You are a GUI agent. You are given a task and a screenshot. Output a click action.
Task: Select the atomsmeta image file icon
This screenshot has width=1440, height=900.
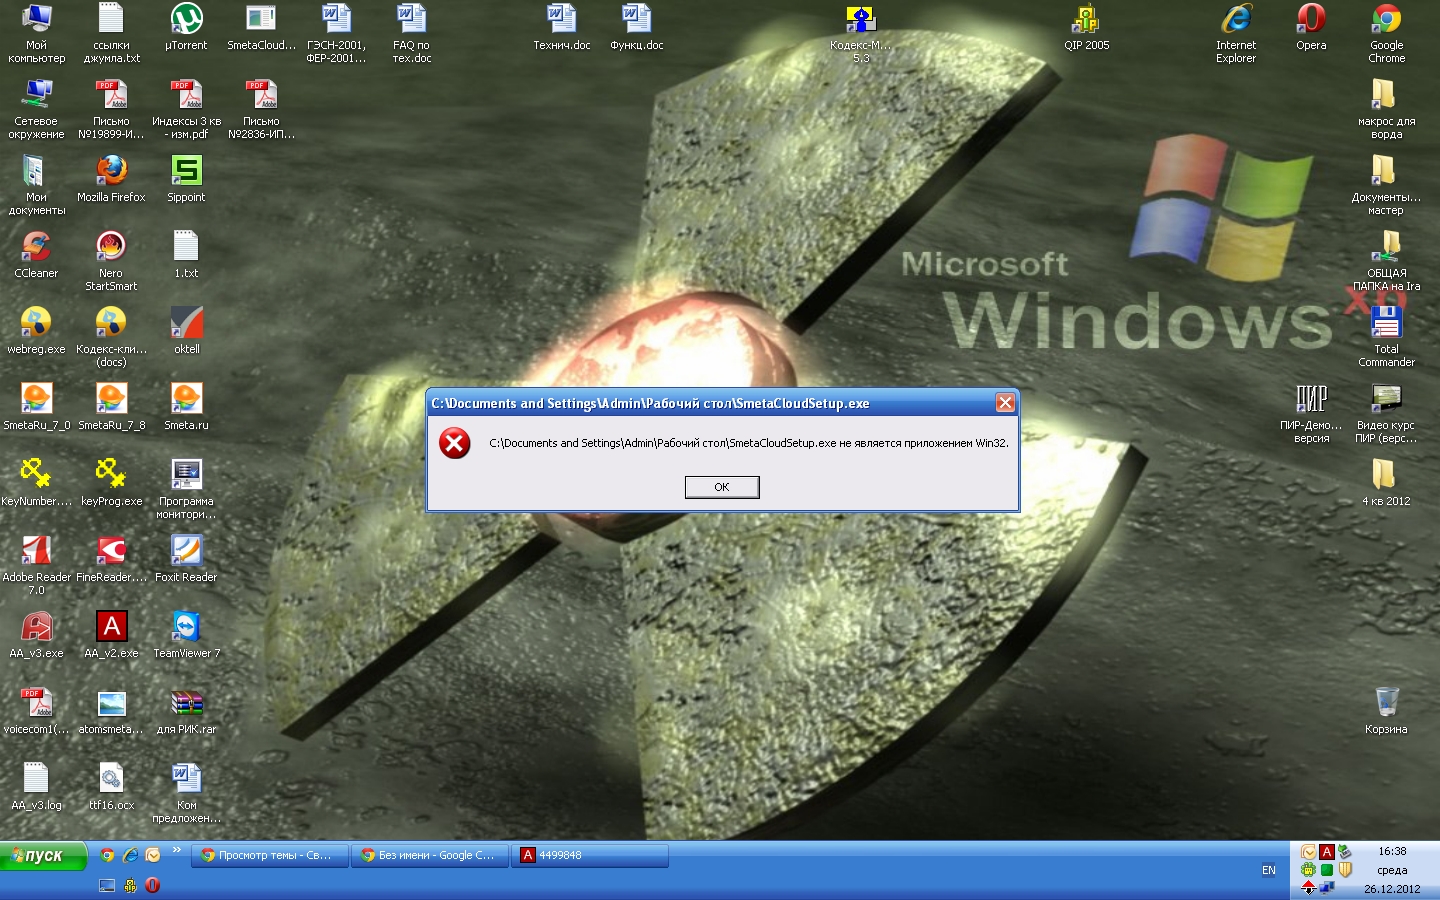(x=111, y=711)
